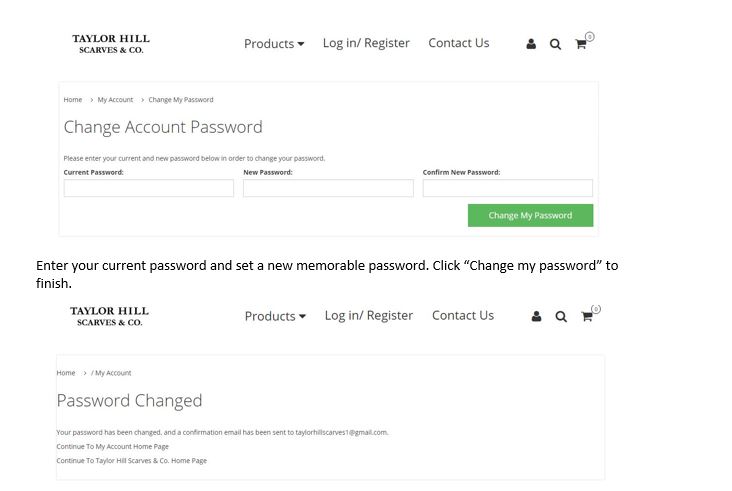The width and height of the screenshot is (732, 491).
Task: Open Contact Us in top header
Action: [x=459, y=43]
